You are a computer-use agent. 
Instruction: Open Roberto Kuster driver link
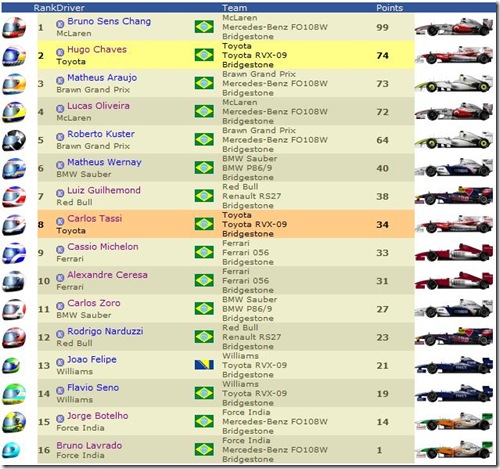(101, 134)
